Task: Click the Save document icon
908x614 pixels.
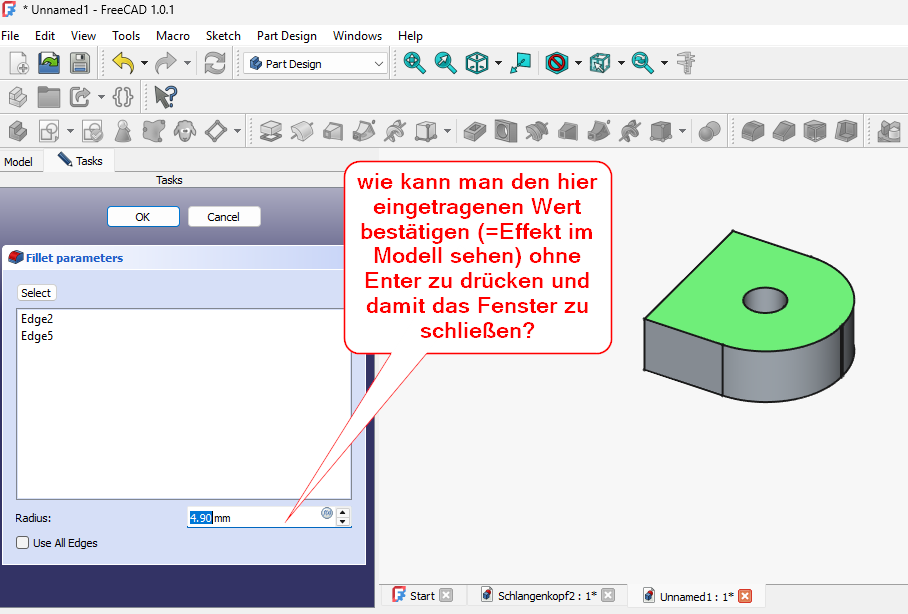Action: [79, 63]
